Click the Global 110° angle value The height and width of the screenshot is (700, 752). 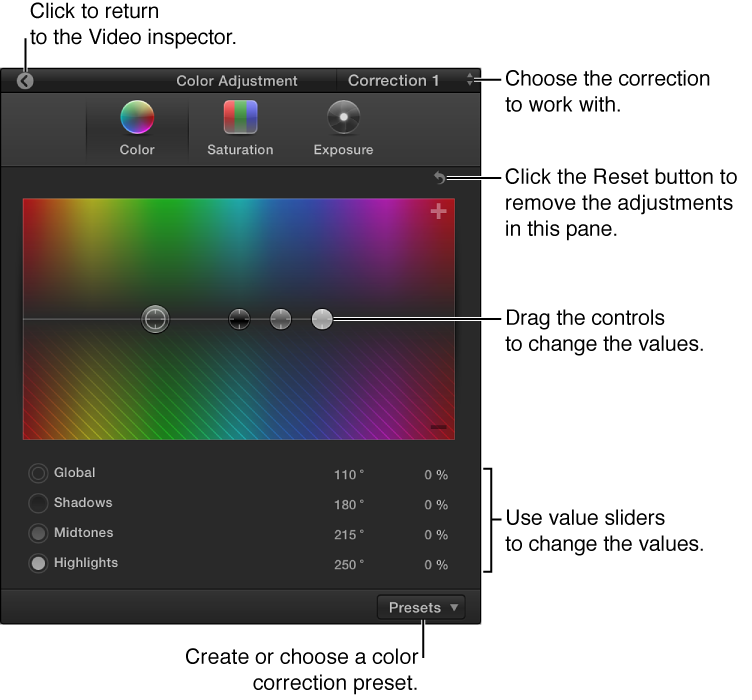pyautogui.click(x=349, y=475)
